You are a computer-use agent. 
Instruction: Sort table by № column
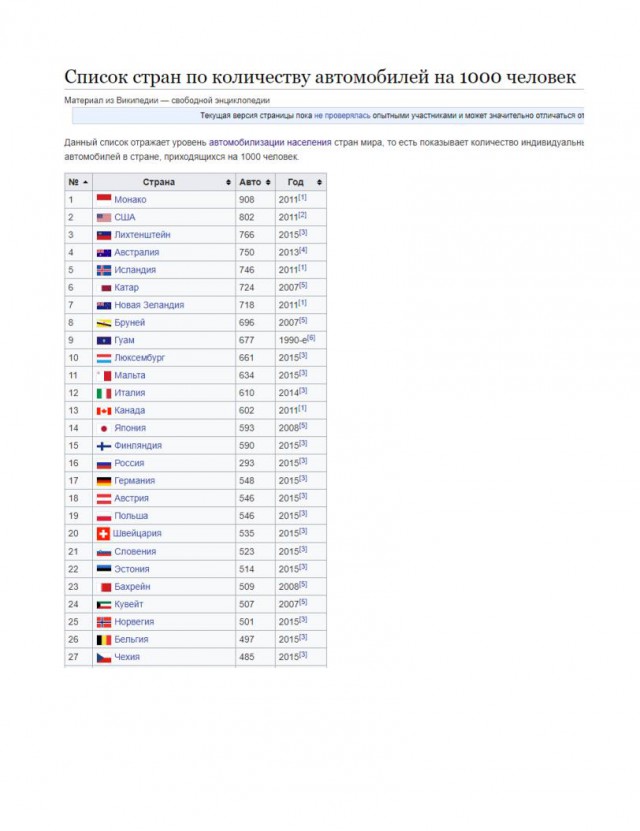(78, 182)
